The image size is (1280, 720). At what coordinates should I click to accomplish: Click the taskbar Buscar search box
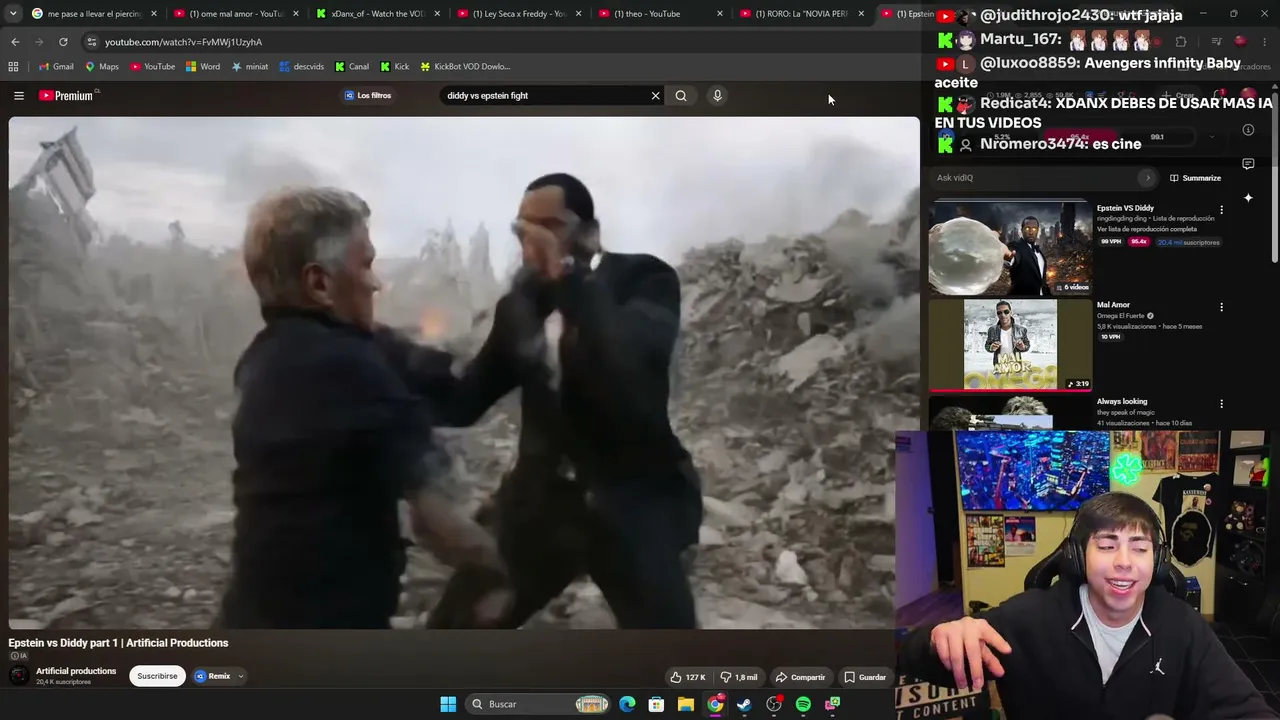pyautogui.click(x=539, y=704)
